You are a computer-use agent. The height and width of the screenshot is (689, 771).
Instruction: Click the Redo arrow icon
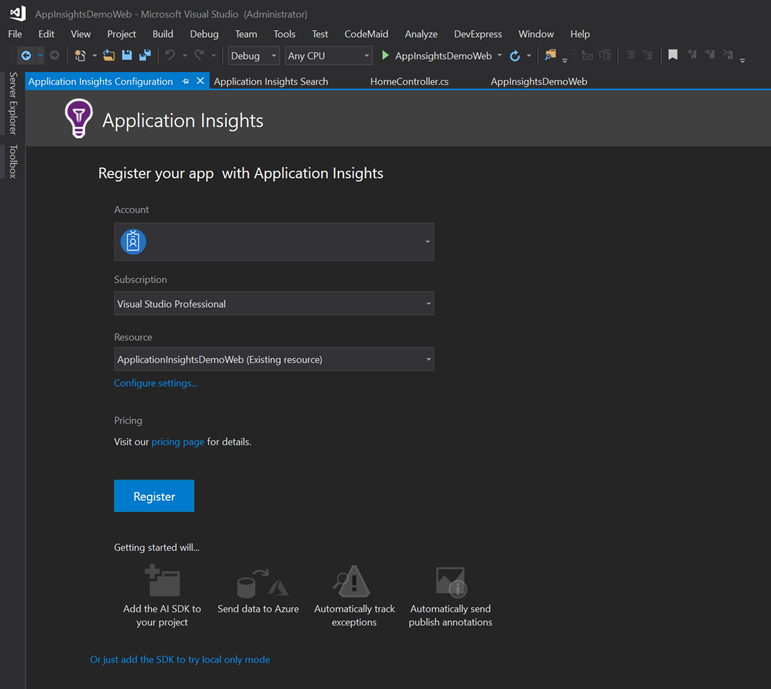point(199,55)
